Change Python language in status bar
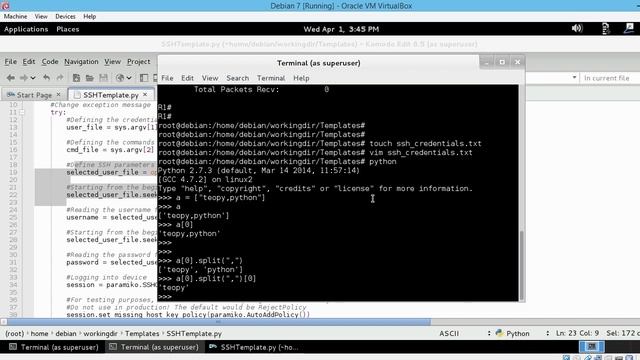 (x=513, y=333)
